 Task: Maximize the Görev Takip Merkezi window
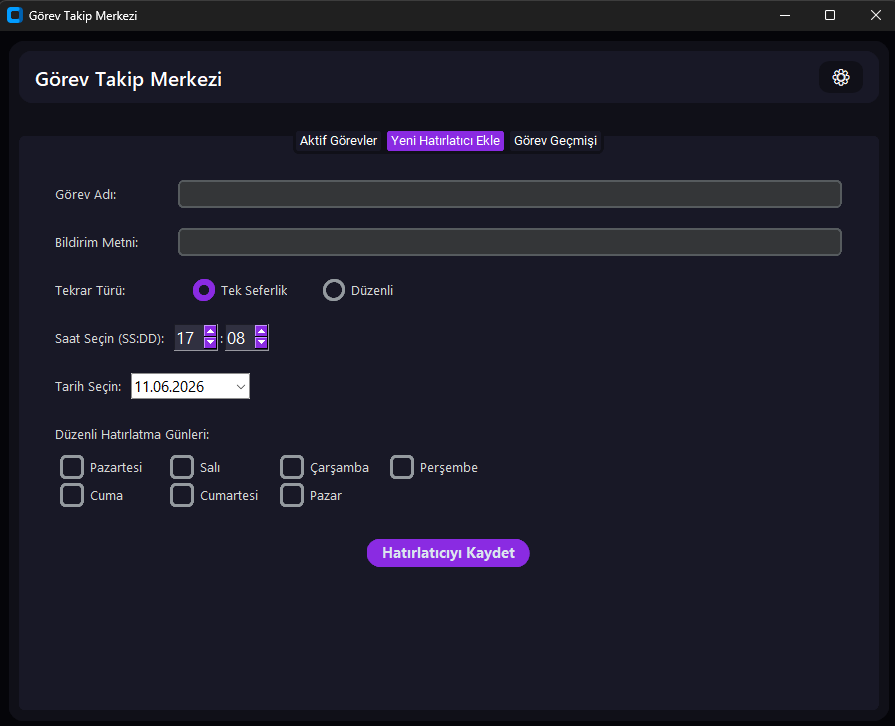pyautogui.click(x=830, y=15)
